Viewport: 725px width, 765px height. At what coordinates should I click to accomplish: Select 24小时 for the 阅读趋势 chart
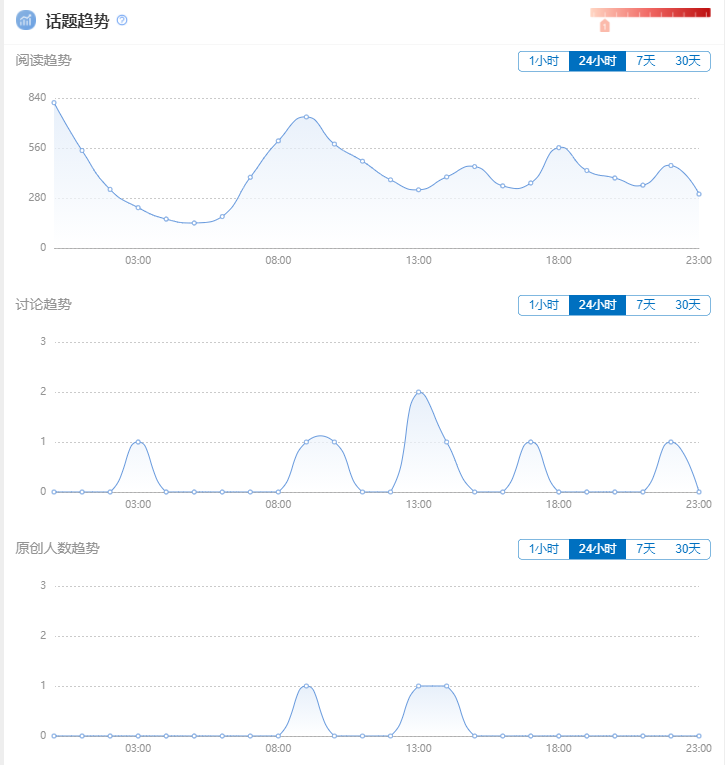[x=597, y=61]
